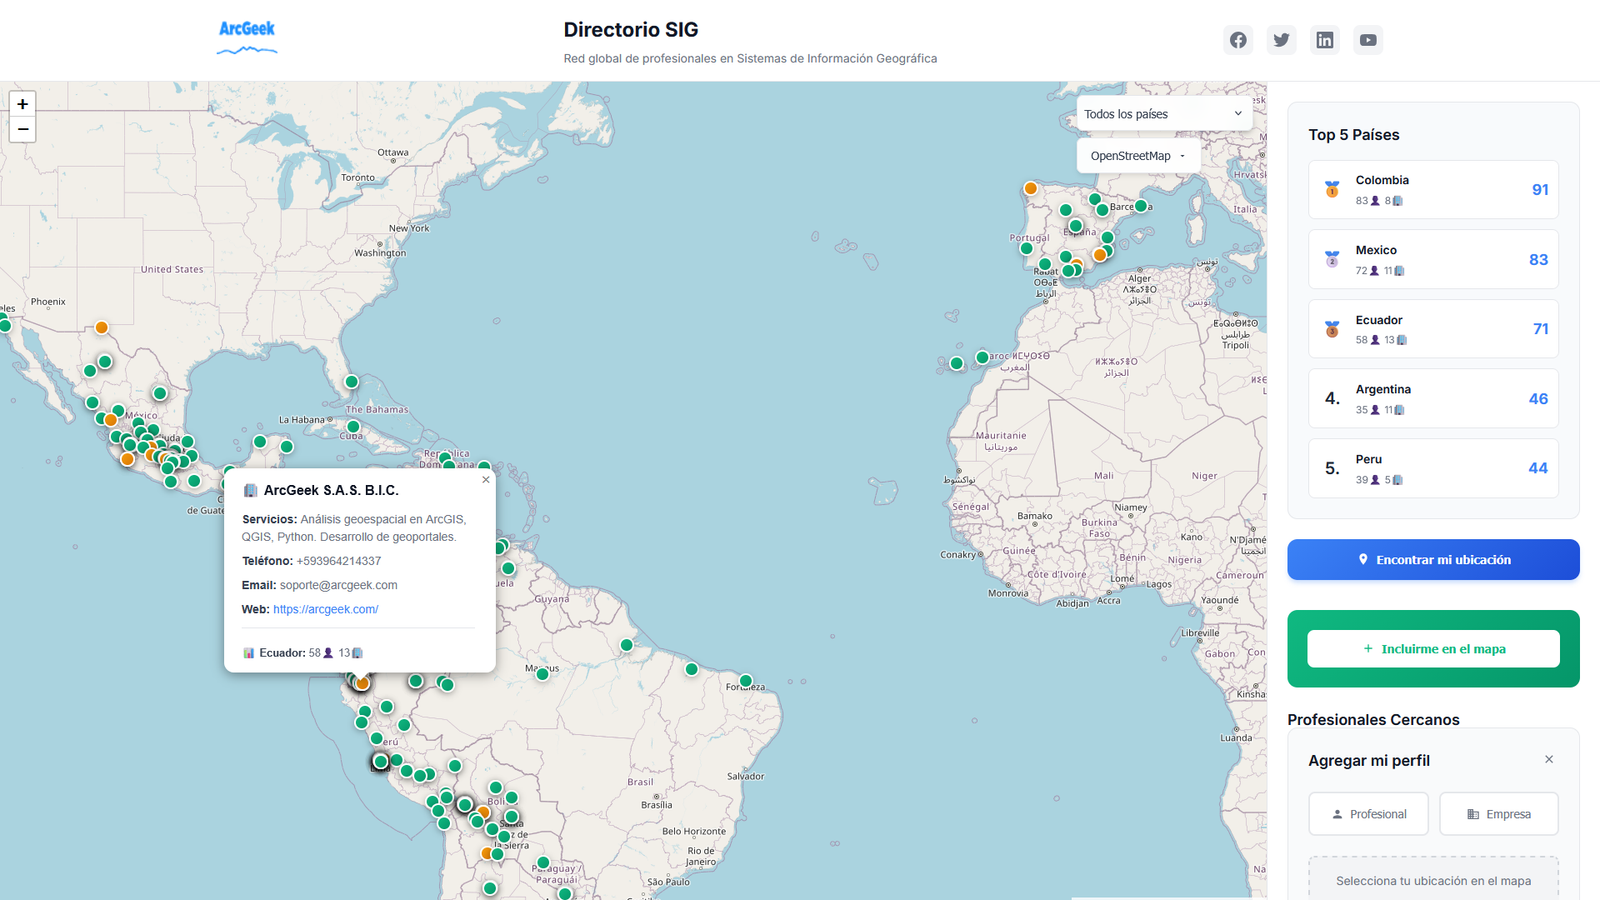1600x900 pixels.
Task: Click Peru's total count 44
Action: [1538, 468]
